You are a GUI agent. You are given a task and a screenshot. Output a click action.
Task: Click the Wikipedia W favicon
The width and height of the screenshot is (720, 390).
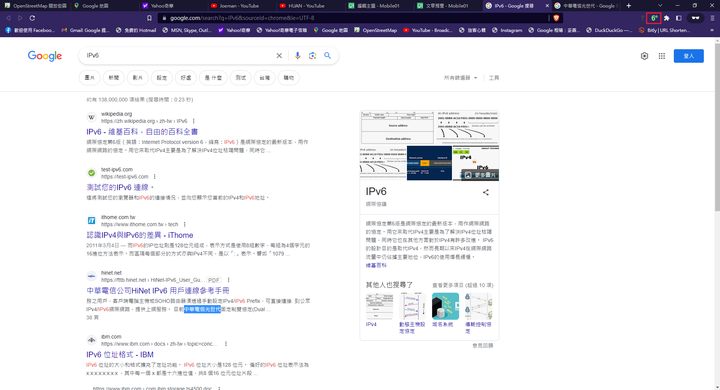click(x=91, y=118)
